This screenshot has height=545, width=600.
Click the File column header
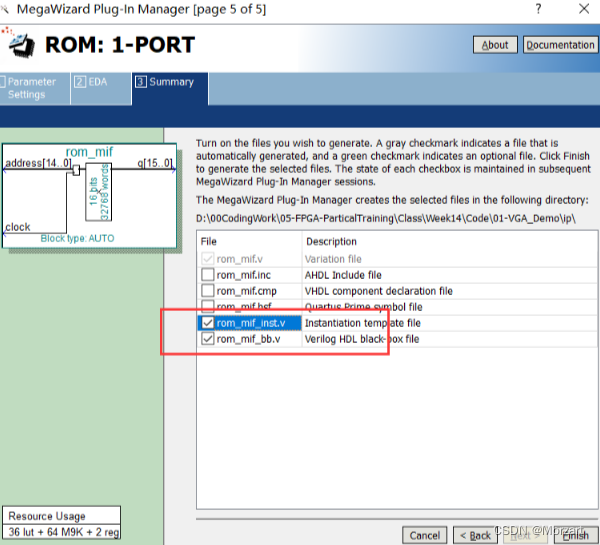point(209,241)
